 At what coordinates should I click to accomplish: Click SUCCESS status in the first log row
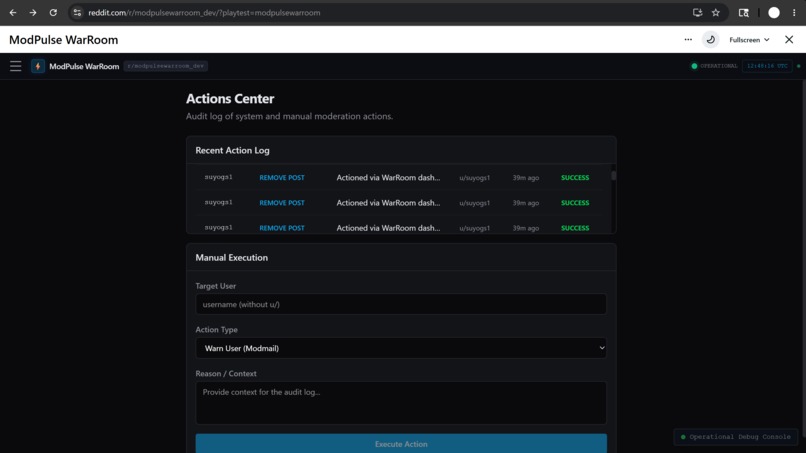(x=575, y=177)
